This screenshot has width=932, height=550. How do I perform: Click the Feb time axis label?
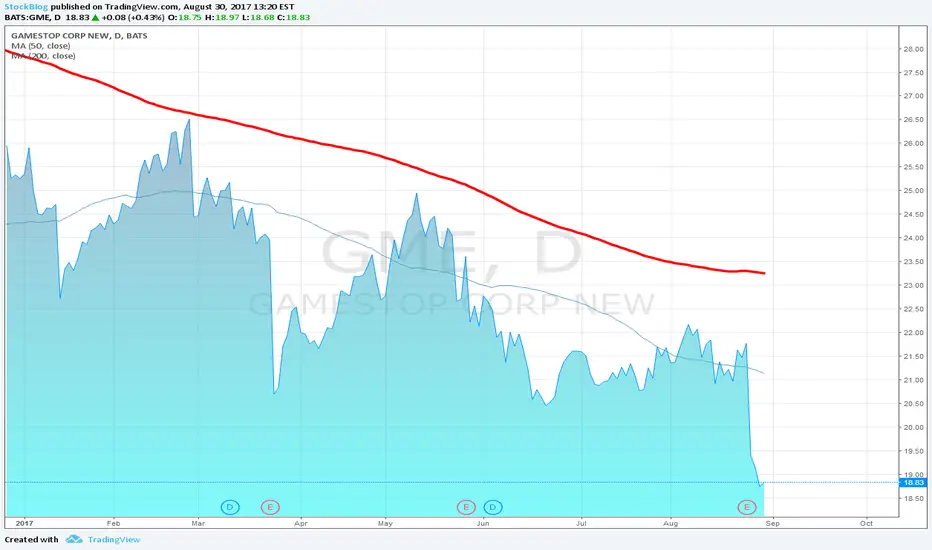point(113,523)
